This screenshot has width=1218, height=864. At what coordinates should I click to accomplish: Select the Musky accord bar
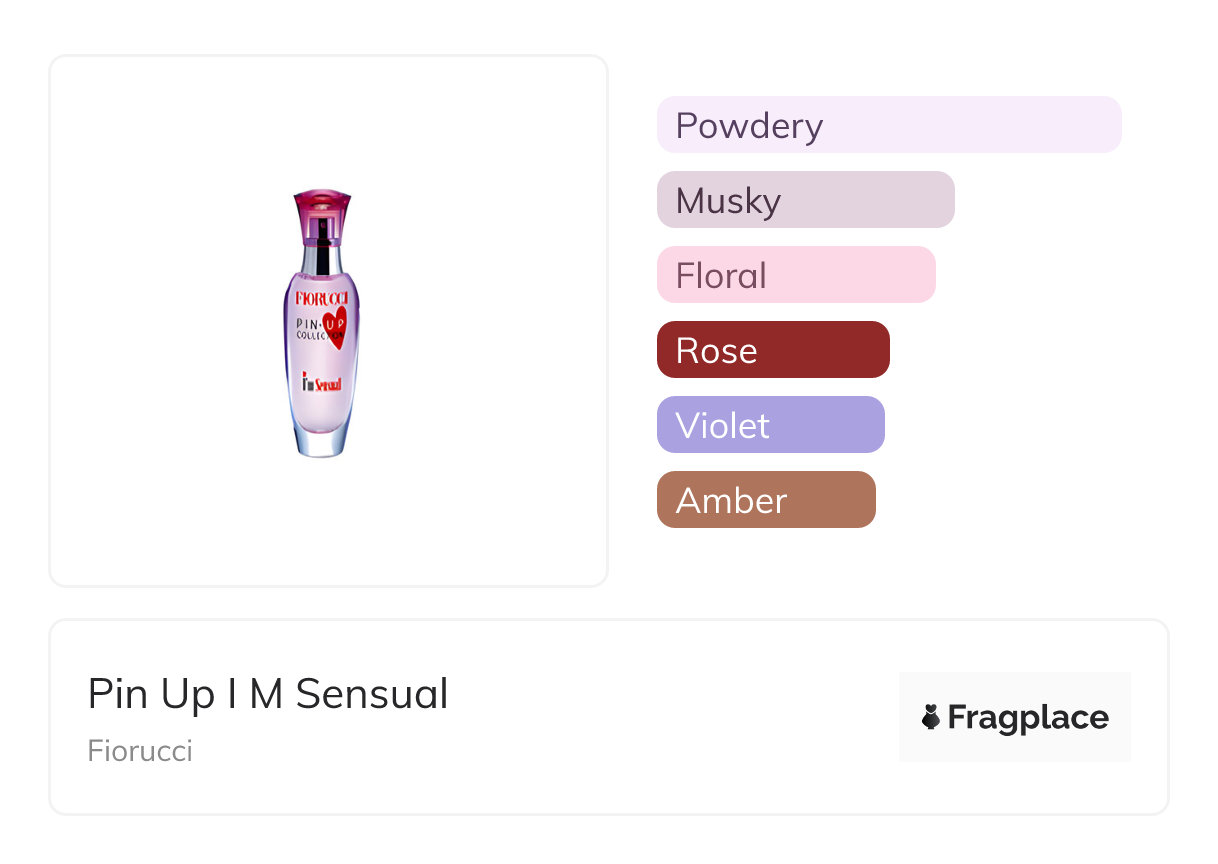tap(805, 200)
